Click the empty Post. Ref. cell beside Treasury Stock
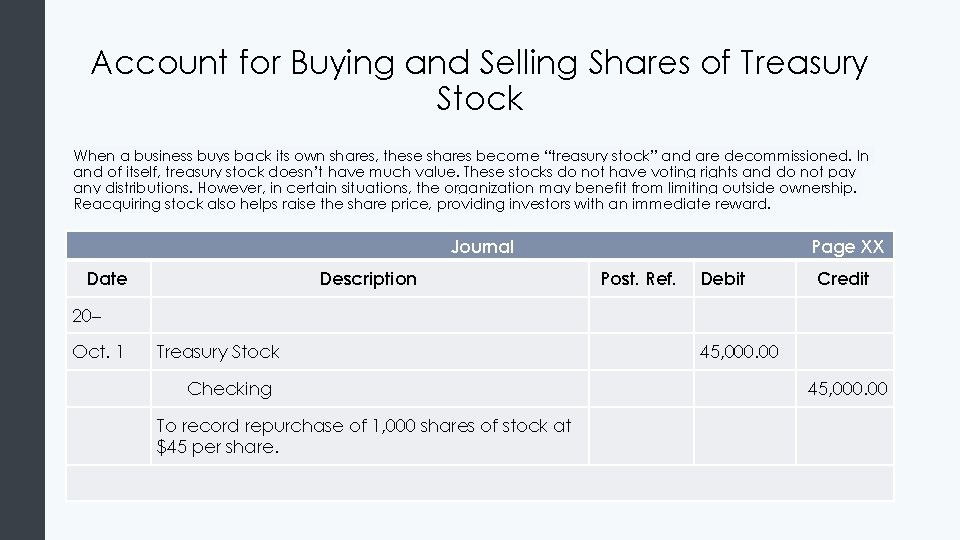 (x=640, y=352)
